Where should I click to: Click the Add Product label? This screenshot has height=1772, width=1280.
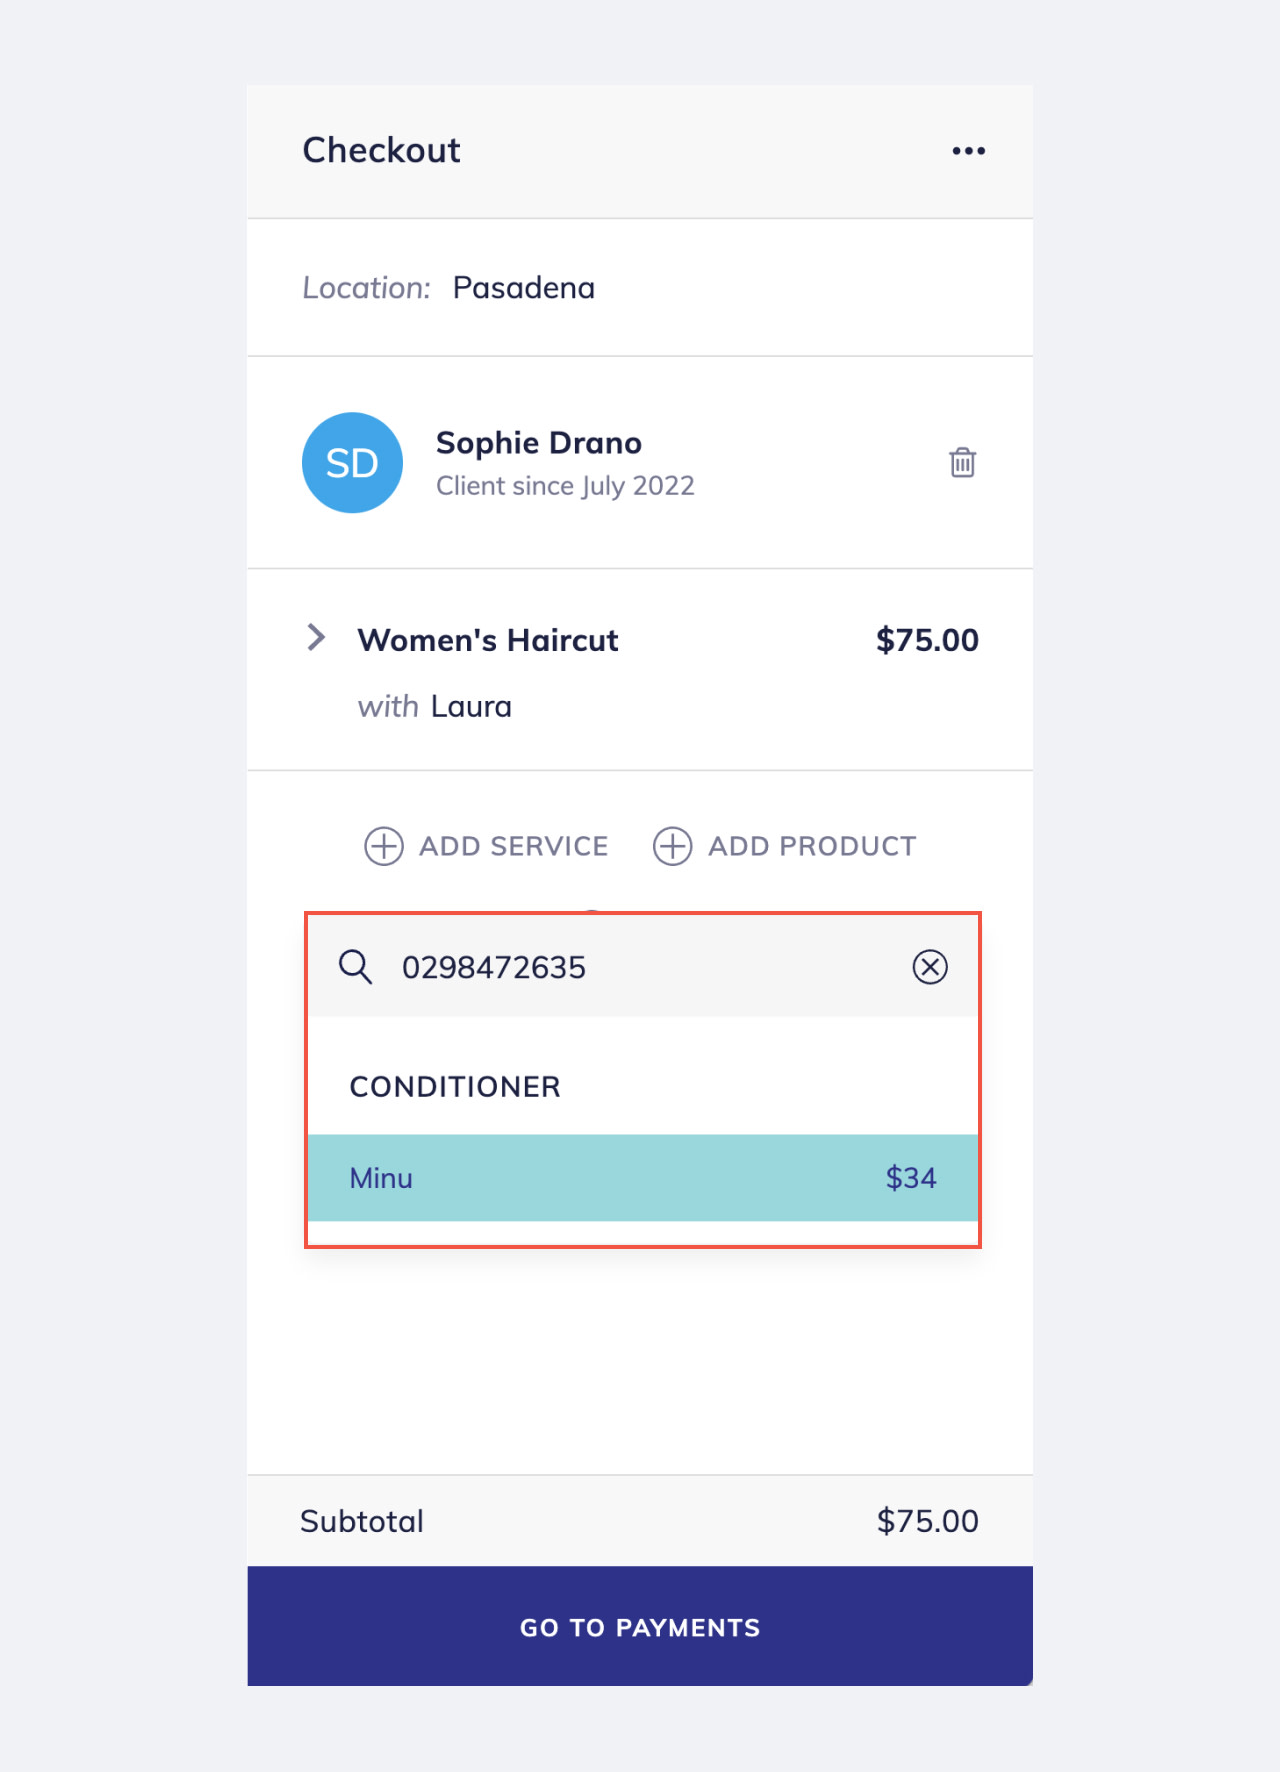pos(812,846)
